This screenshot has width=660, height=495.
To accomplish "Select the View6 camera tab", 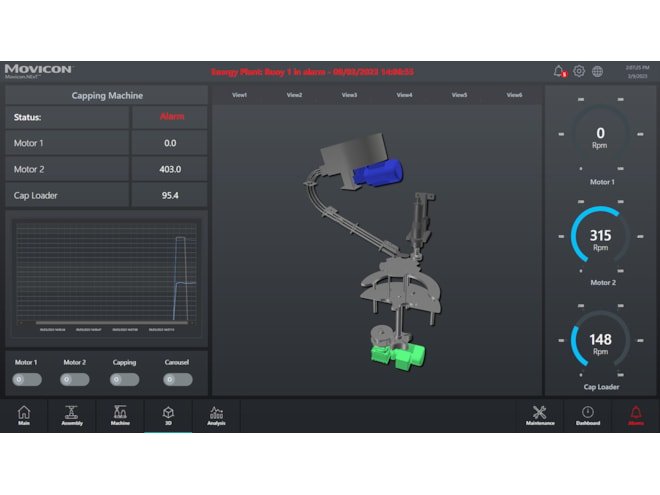I will [514, 95].
